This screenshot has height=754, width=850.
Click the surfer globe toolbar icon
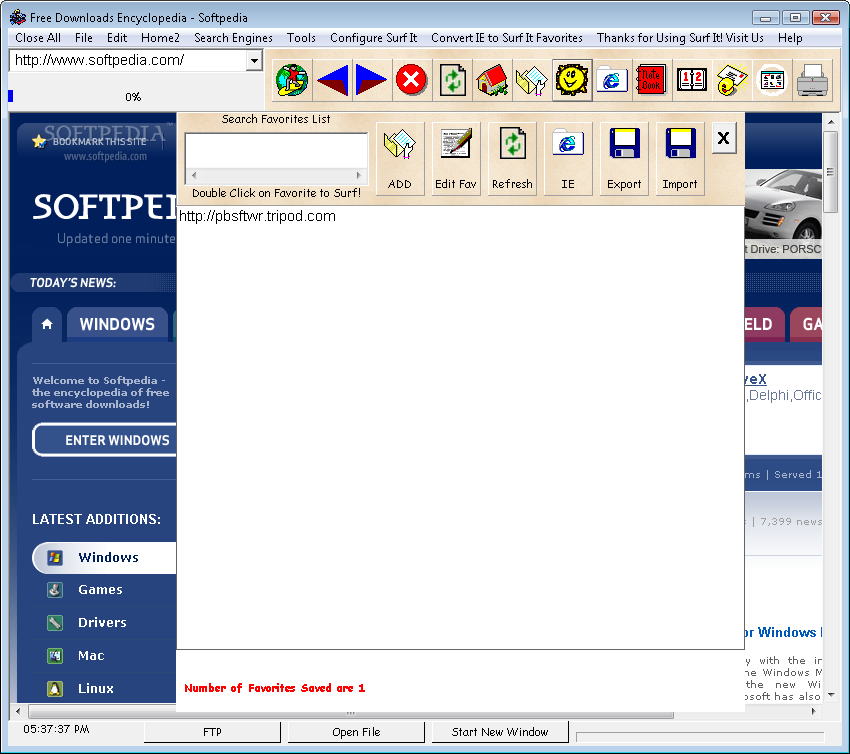292,80
